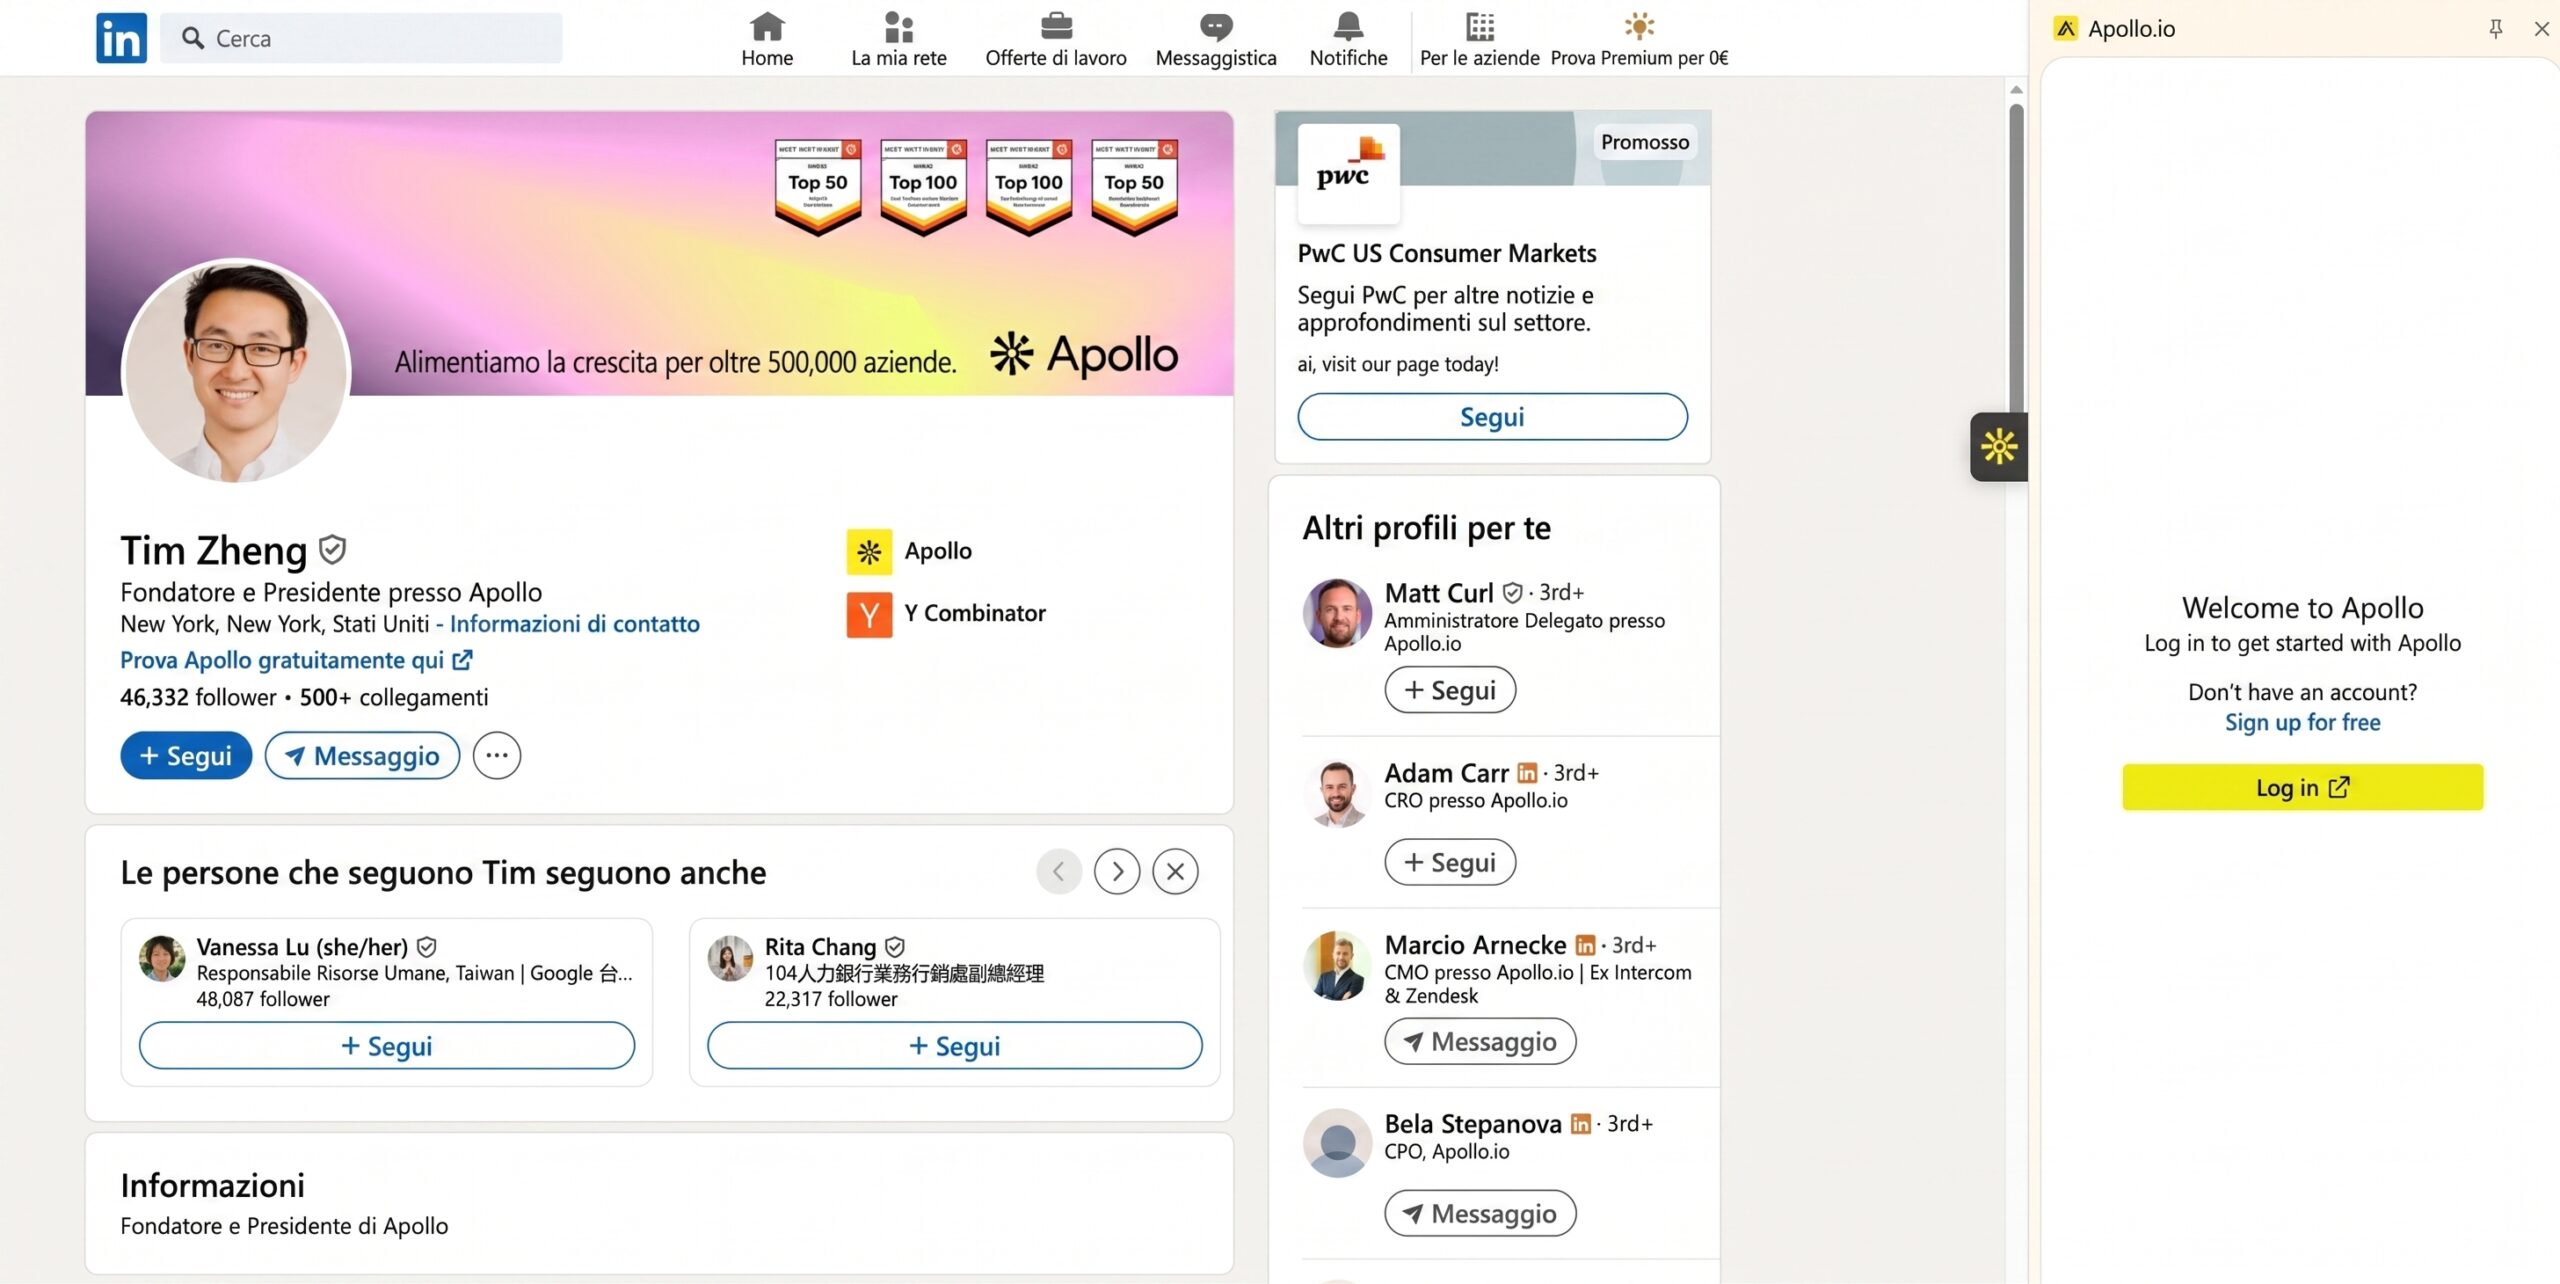Open Rita Chang's avatar thumbnail
This screenshot has width=2560, height=1284.
pyautogui.click(x=730, y=959)
